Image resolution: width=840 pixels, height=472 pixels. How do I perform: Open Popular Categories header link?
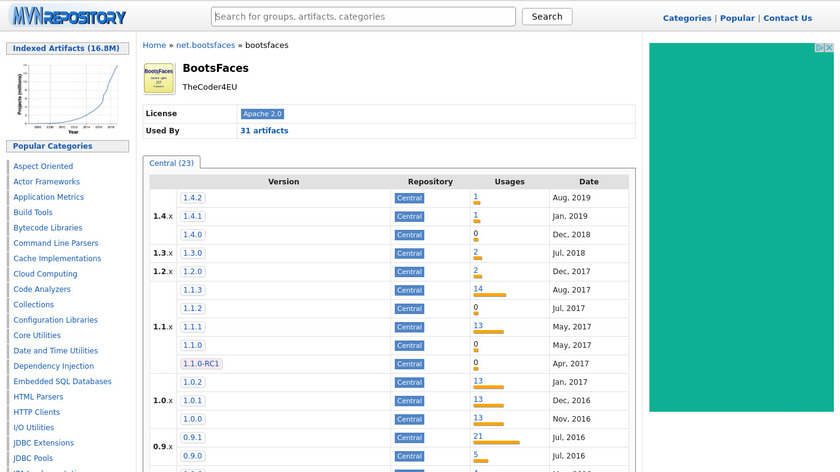coord(52,146)
